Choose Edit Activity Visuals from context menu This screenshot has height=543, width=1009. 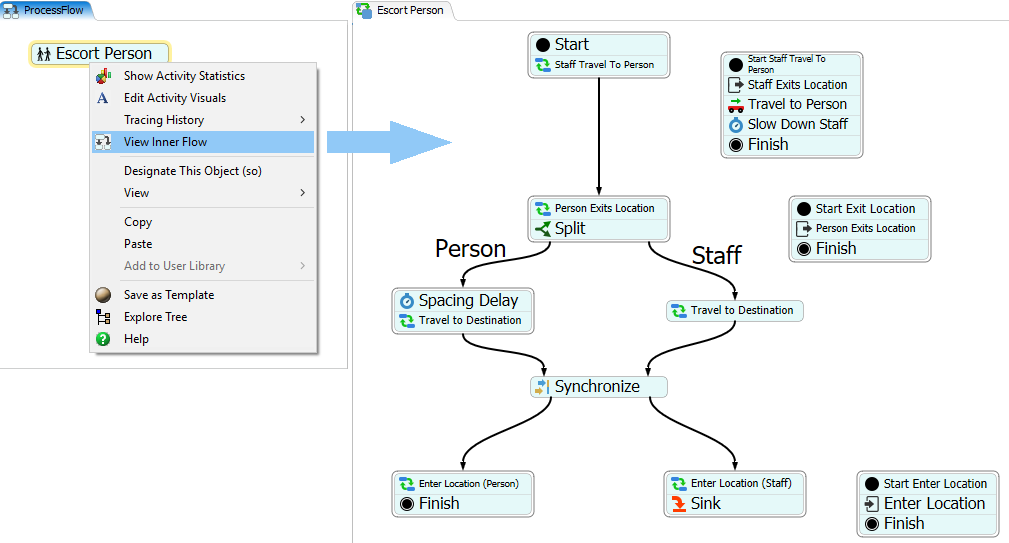pos(174,98)
